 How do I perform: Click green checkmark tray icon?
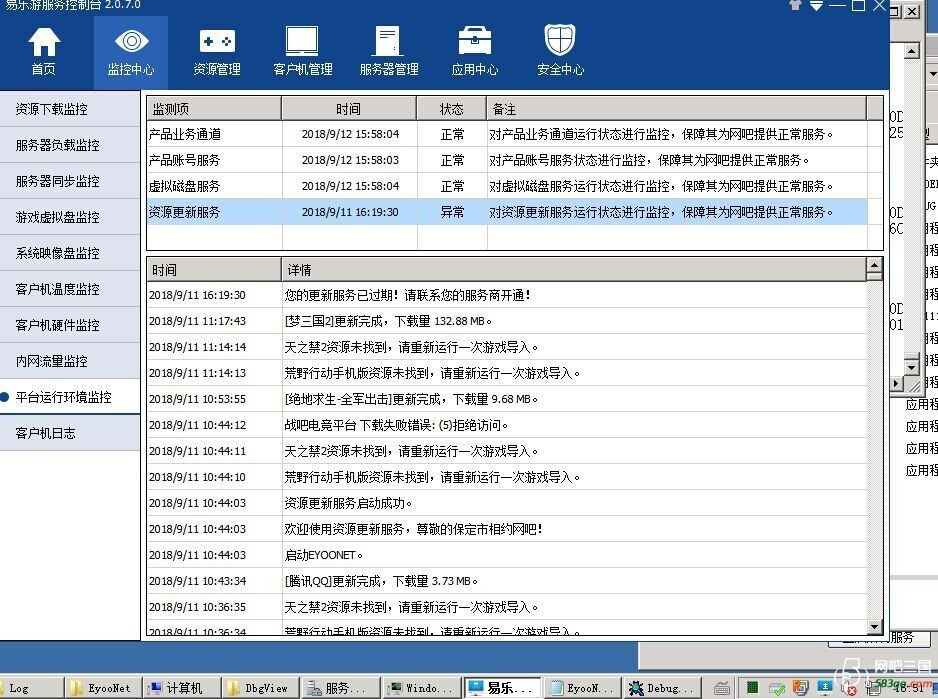(776, 689)
